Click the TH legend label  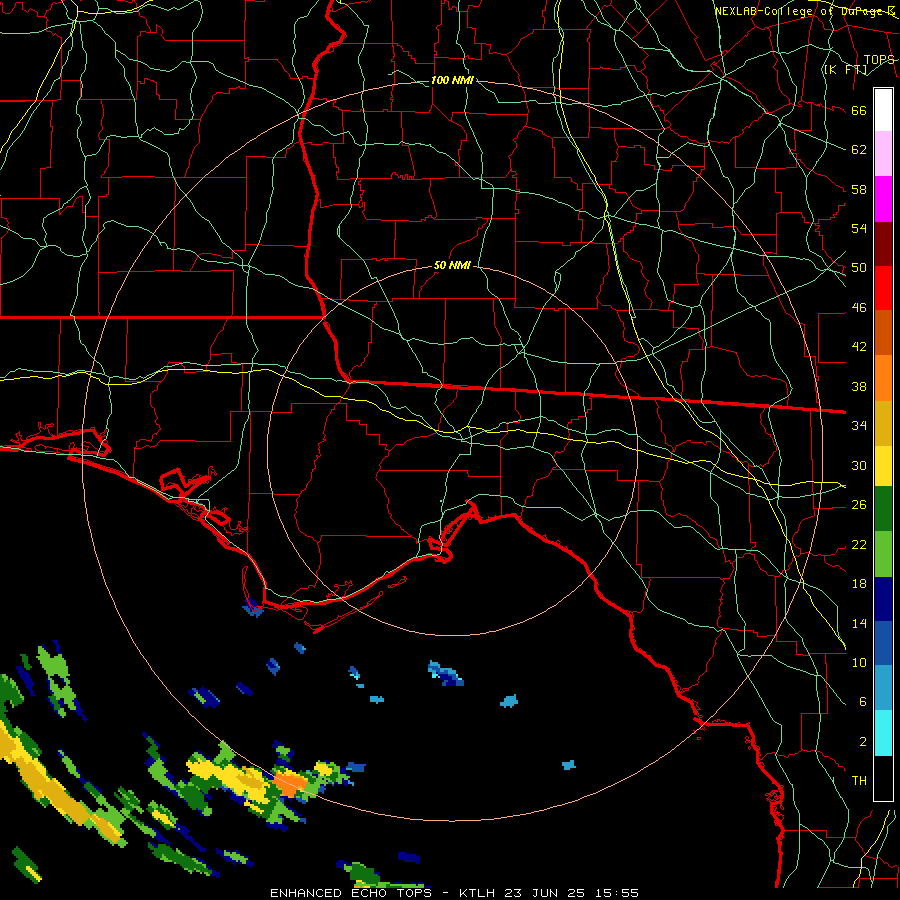coord(859,781)
